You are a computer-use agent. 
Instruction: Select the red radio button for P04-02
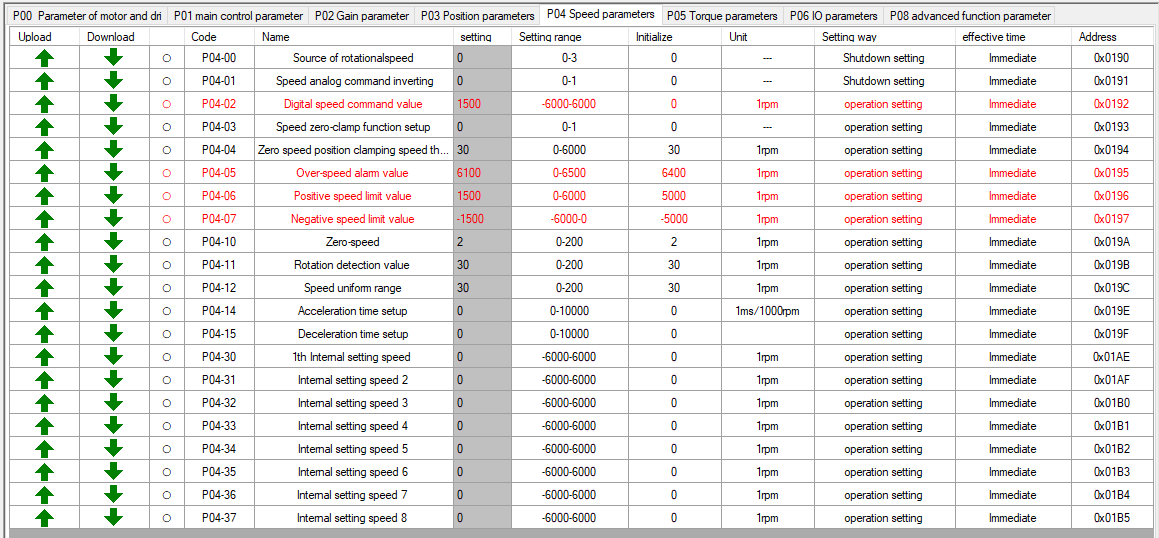166,104
